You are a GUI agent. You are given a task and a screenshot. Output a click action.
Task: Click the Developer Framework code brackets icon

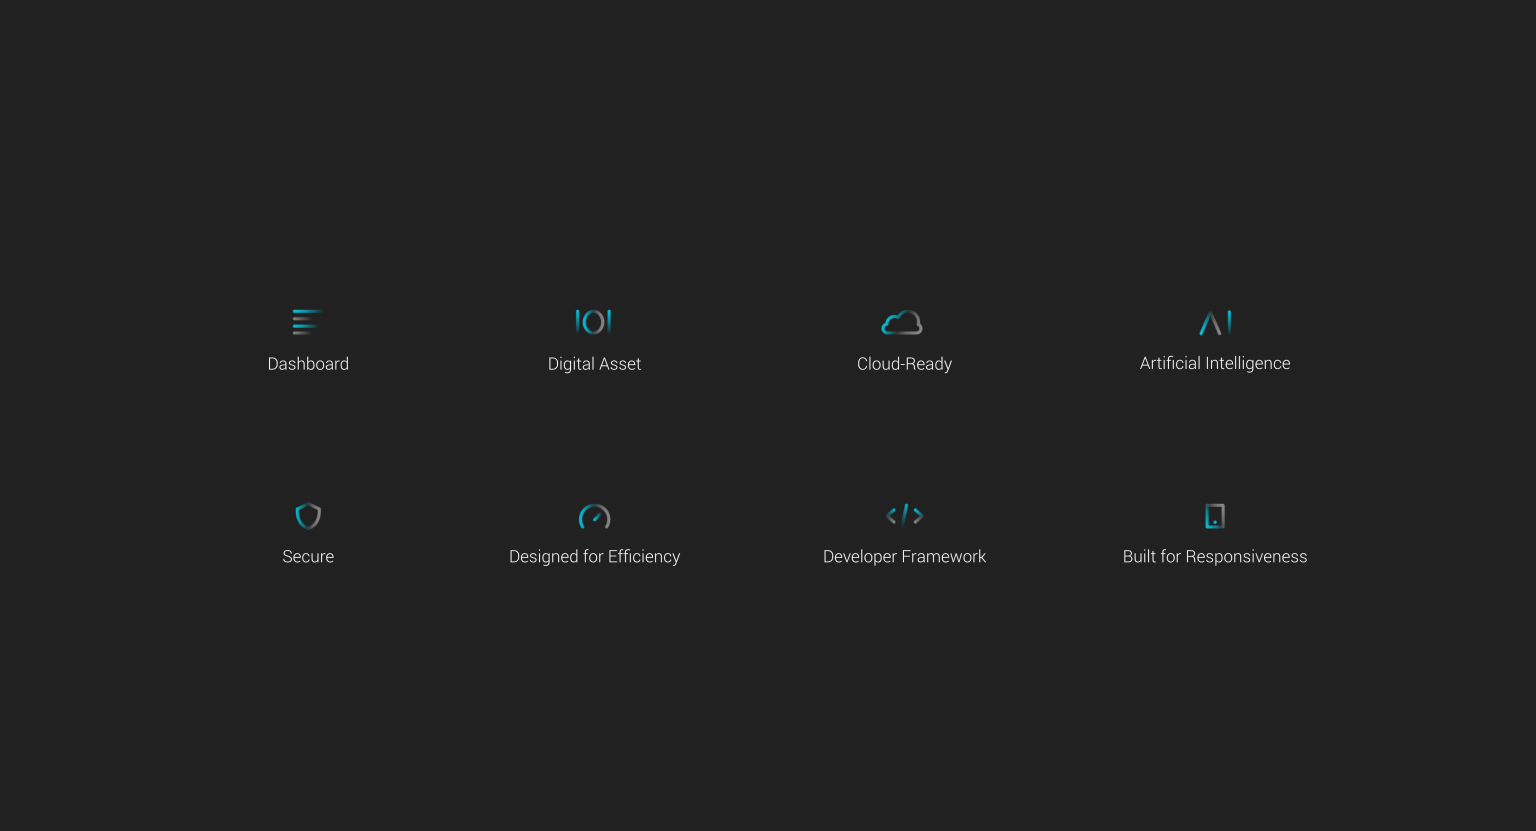904,515
